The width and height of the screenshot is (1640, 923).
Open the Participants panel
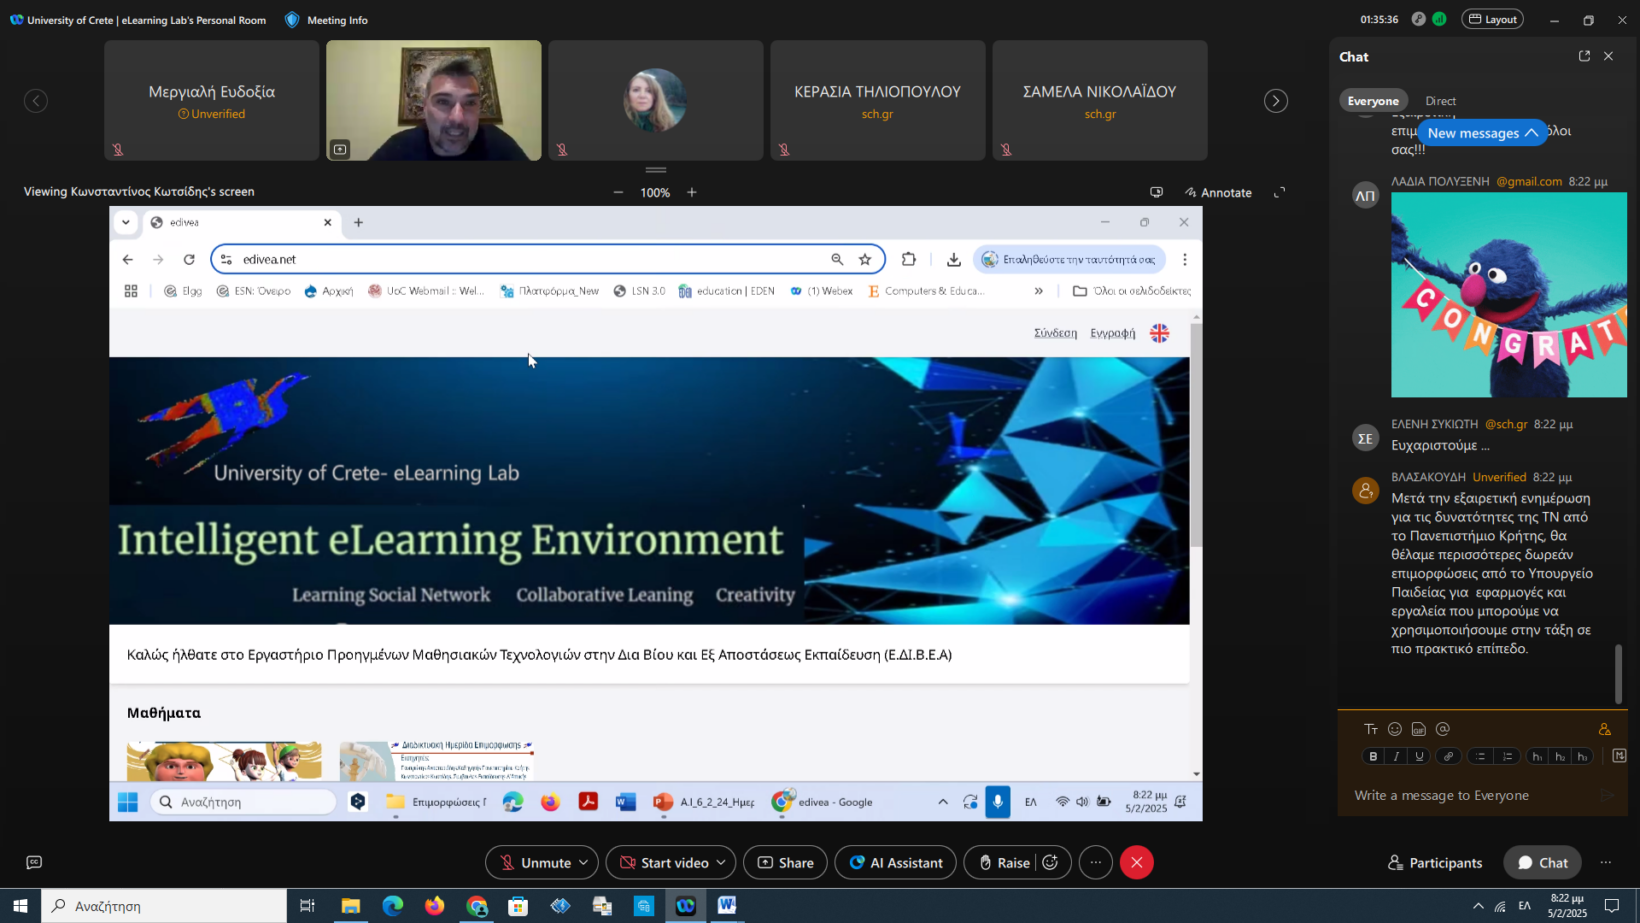click(1434, 862)
